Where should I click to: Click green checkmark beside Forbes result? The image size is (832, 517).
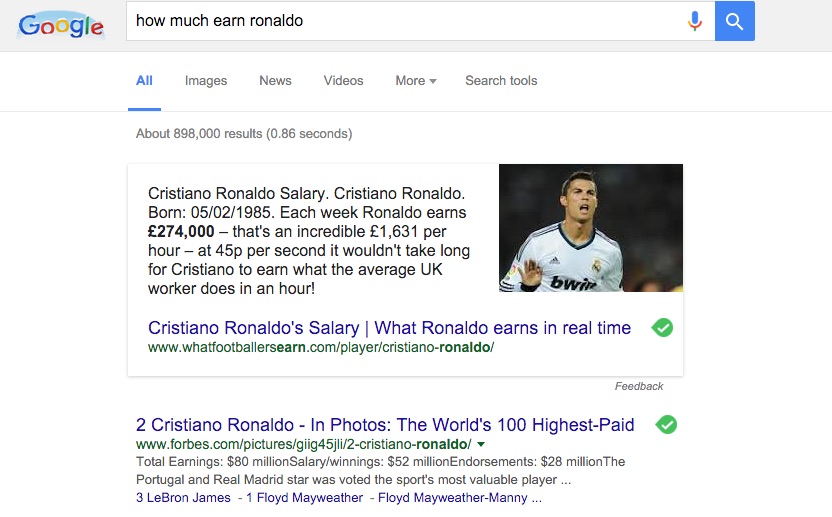pos(666,425)
